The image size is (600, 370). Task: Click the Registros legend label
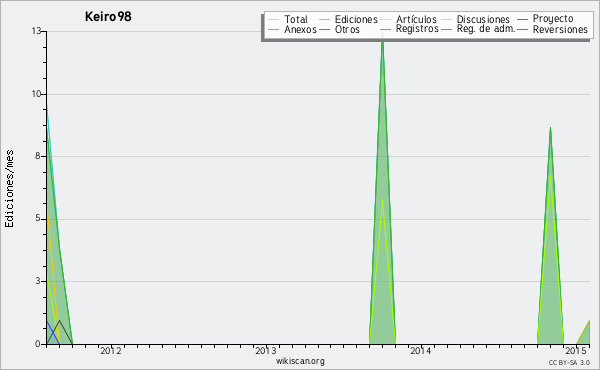417,29
